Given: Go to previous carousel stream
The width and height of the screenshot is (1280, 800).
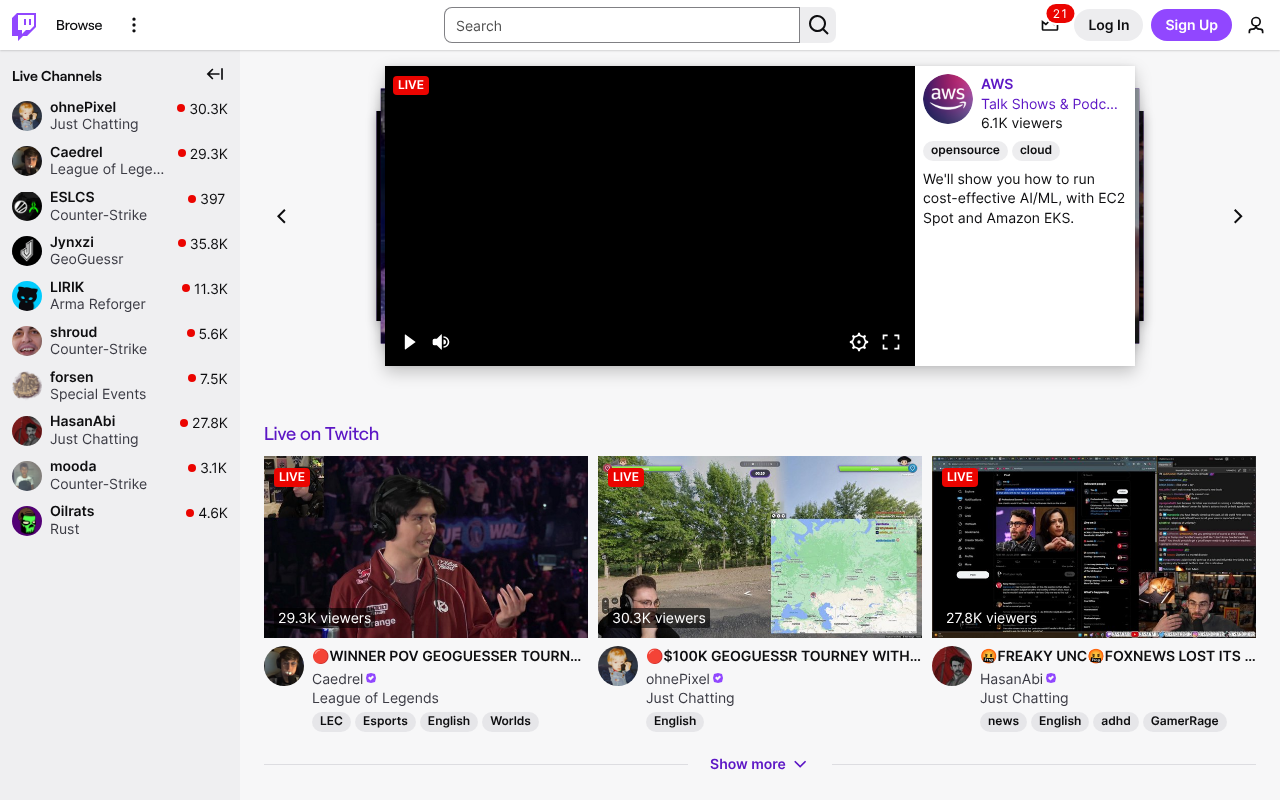Looking at the screenshot, I should [x=282, y=216].
